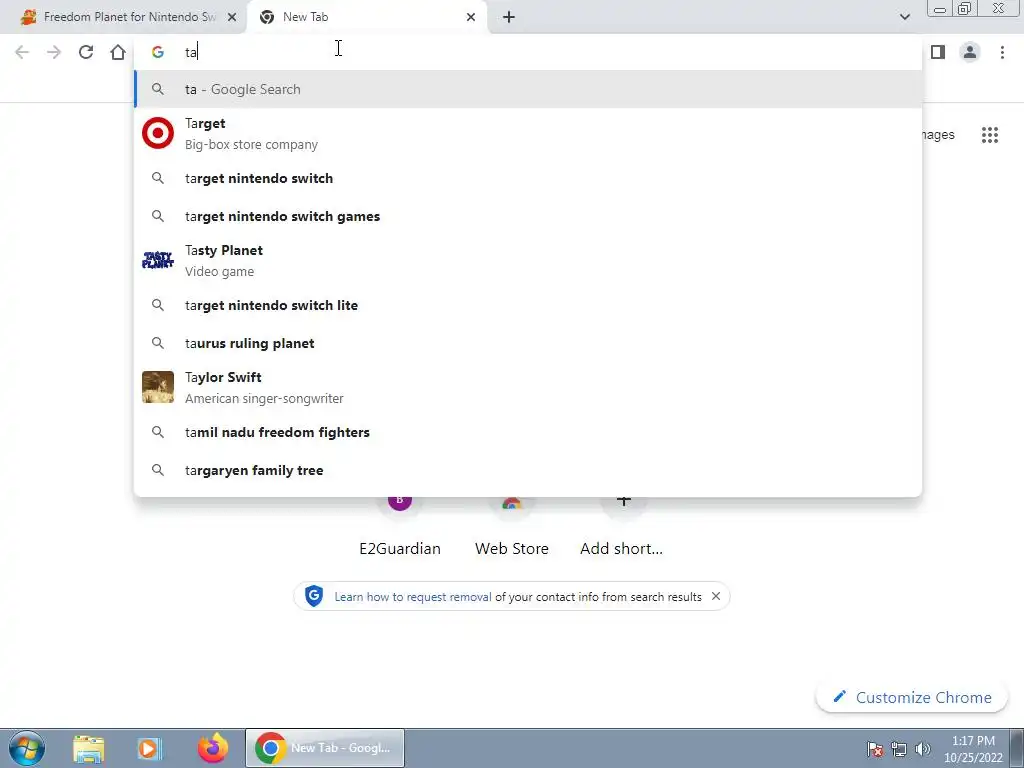
Task: Click the volume speaker tray icon
Action: (922, 749)
